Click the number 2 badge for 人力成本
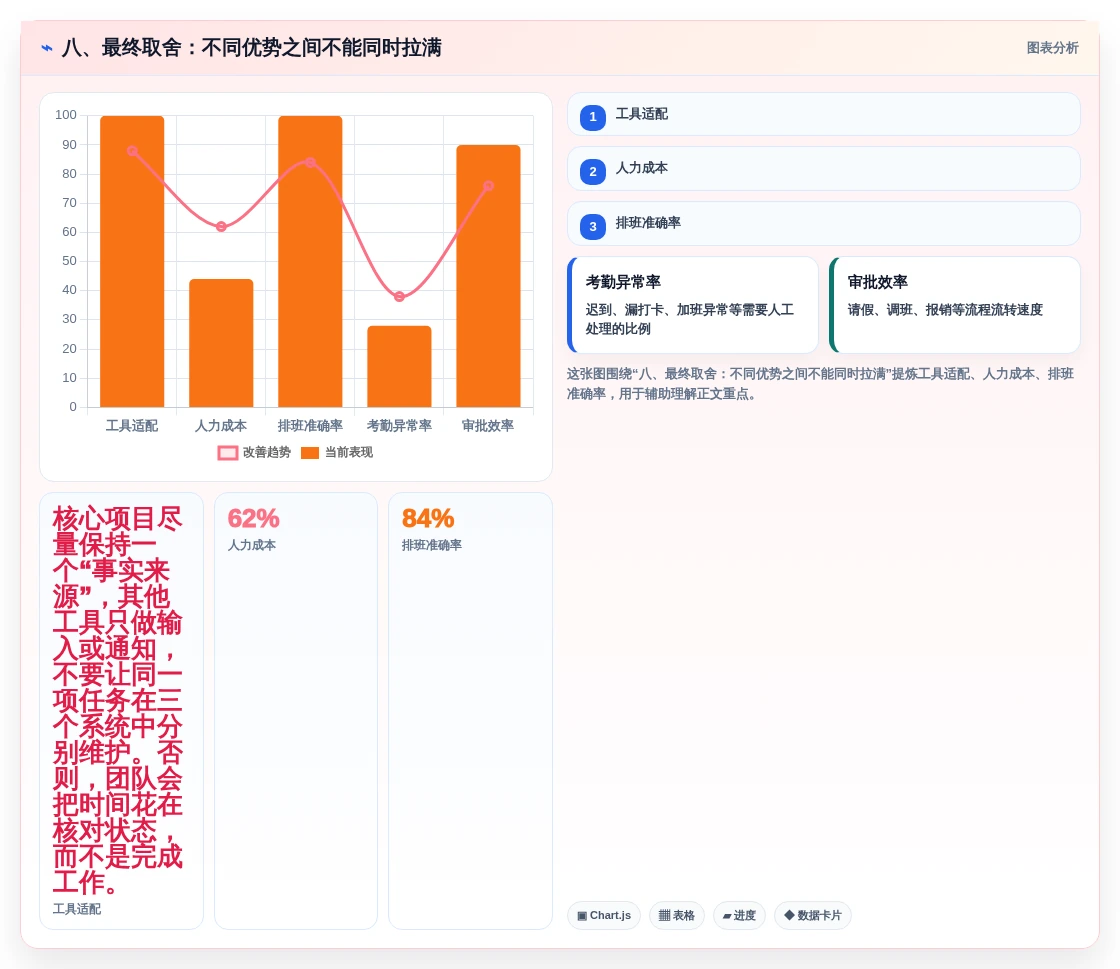The height and width of the screenshot is (969, 1120). tap(593, 171)
